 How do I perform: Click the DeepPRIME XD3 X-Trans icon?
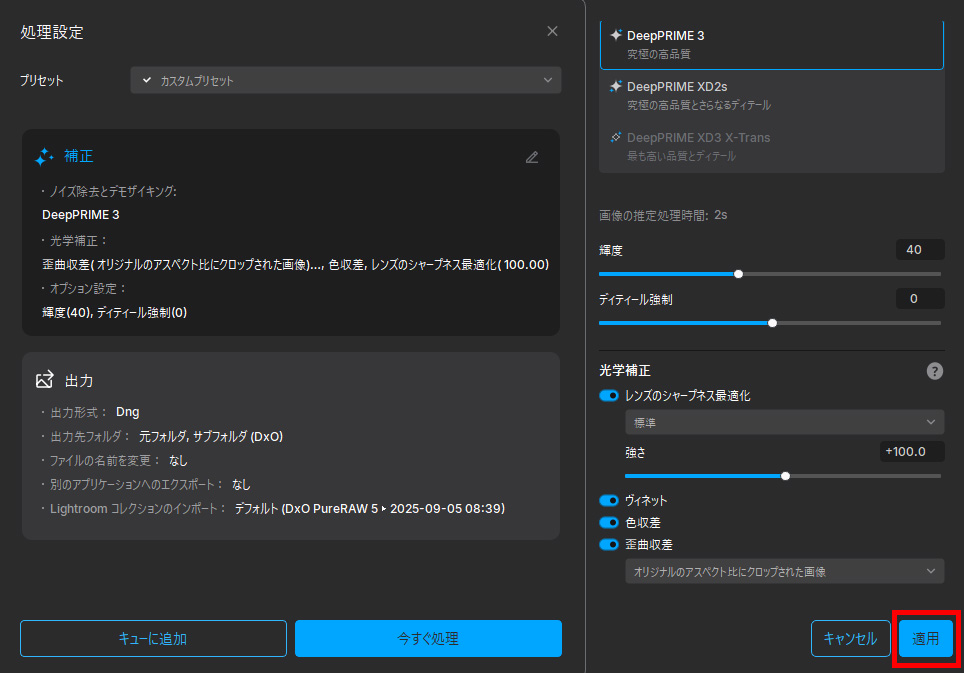615,137
